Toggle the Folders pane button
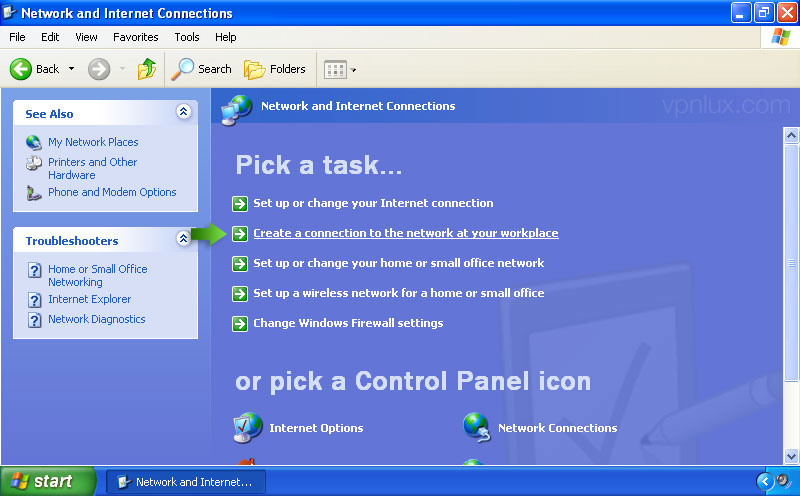Viewport: 800px width, 496px height. [275, 69]
